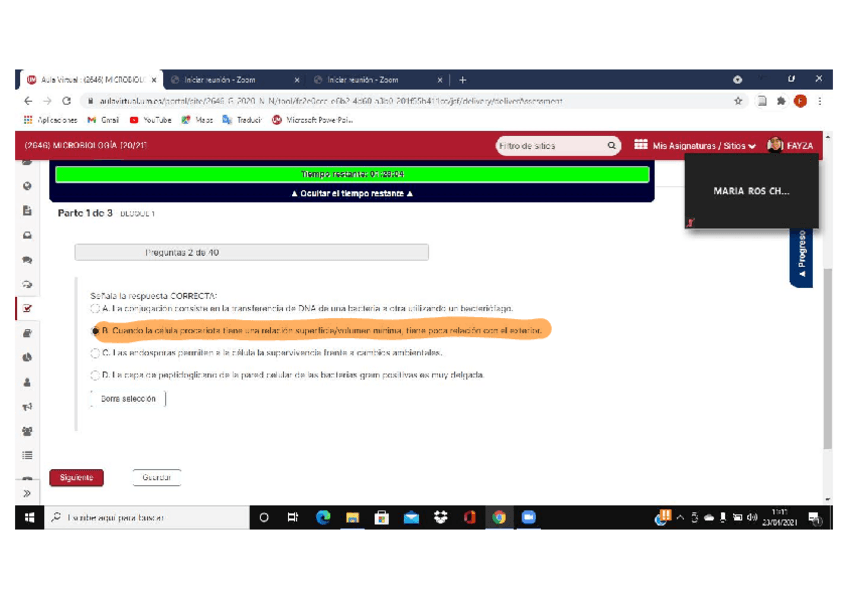The width and height of the screenshot is (848, 599).
Task: Open the pie chart statistics icon in sidebar
Action: click(27, 357)
